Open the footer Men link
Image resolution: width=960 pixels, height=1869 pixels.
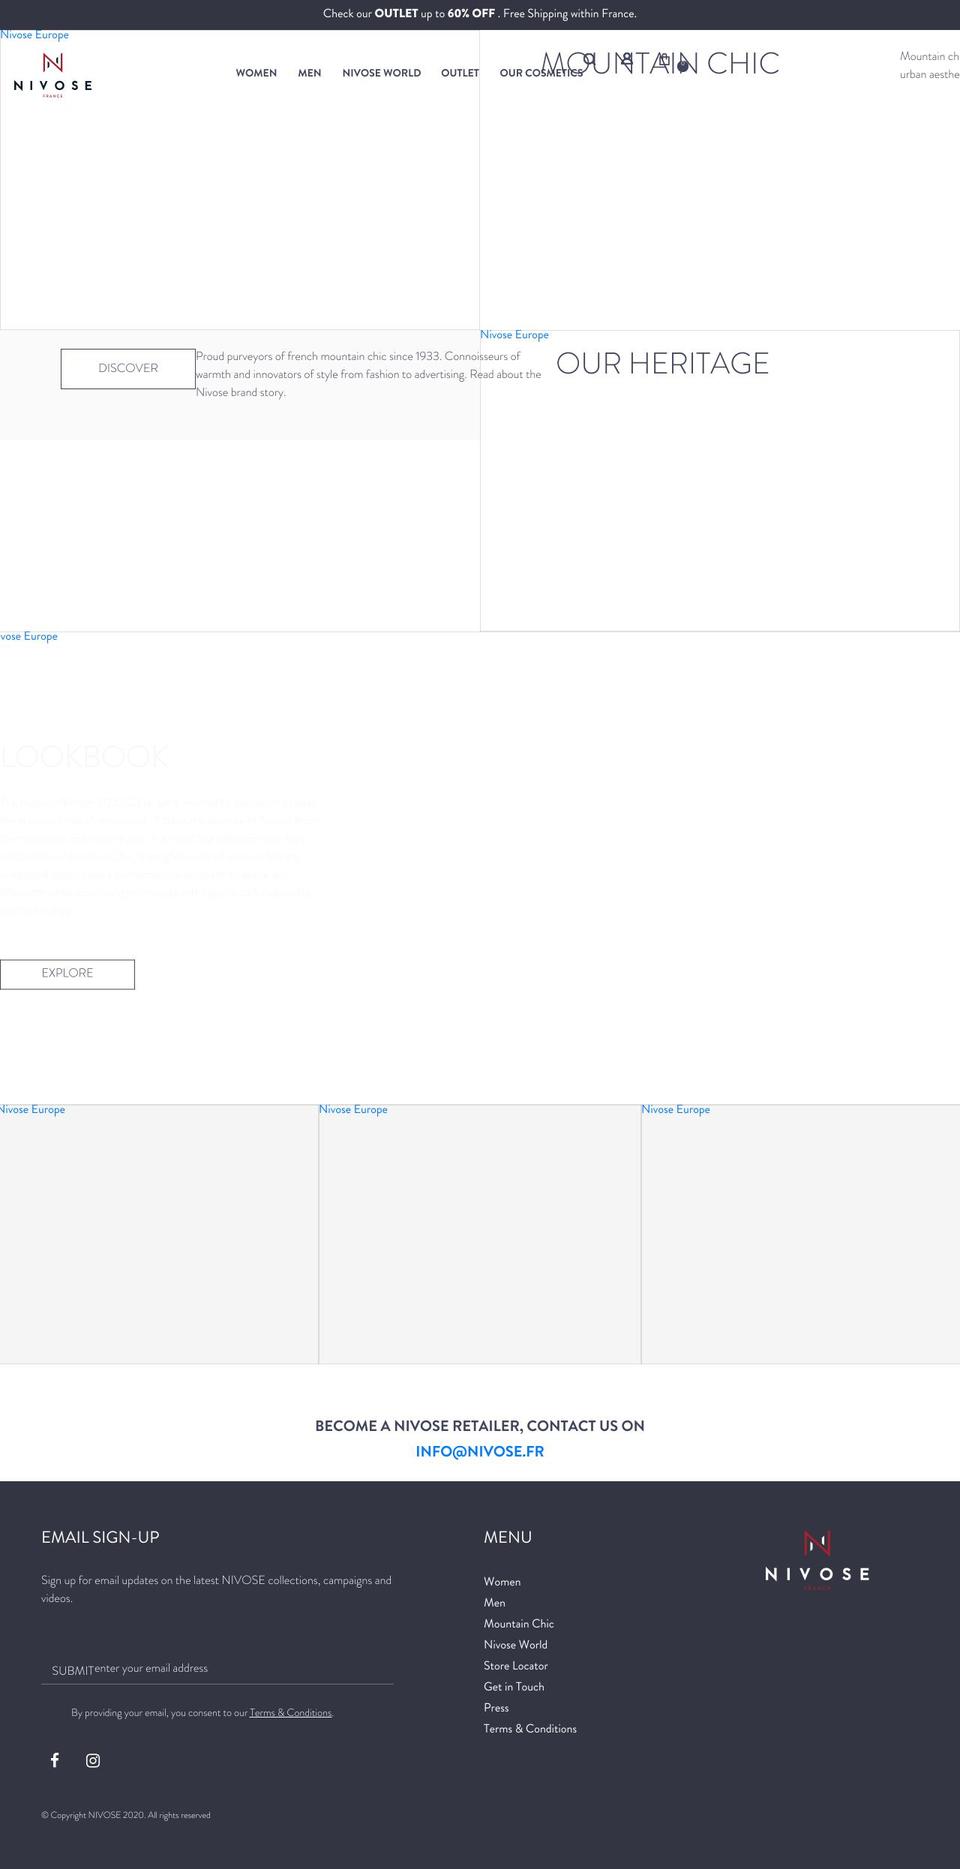click(494, 1603)
